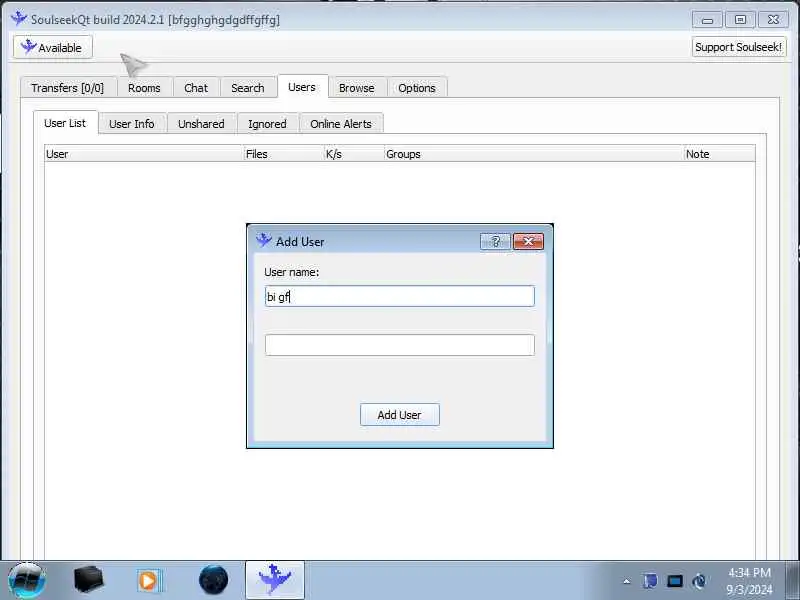
Task: Sort the list by the Files column header
Action: [284, 154]
